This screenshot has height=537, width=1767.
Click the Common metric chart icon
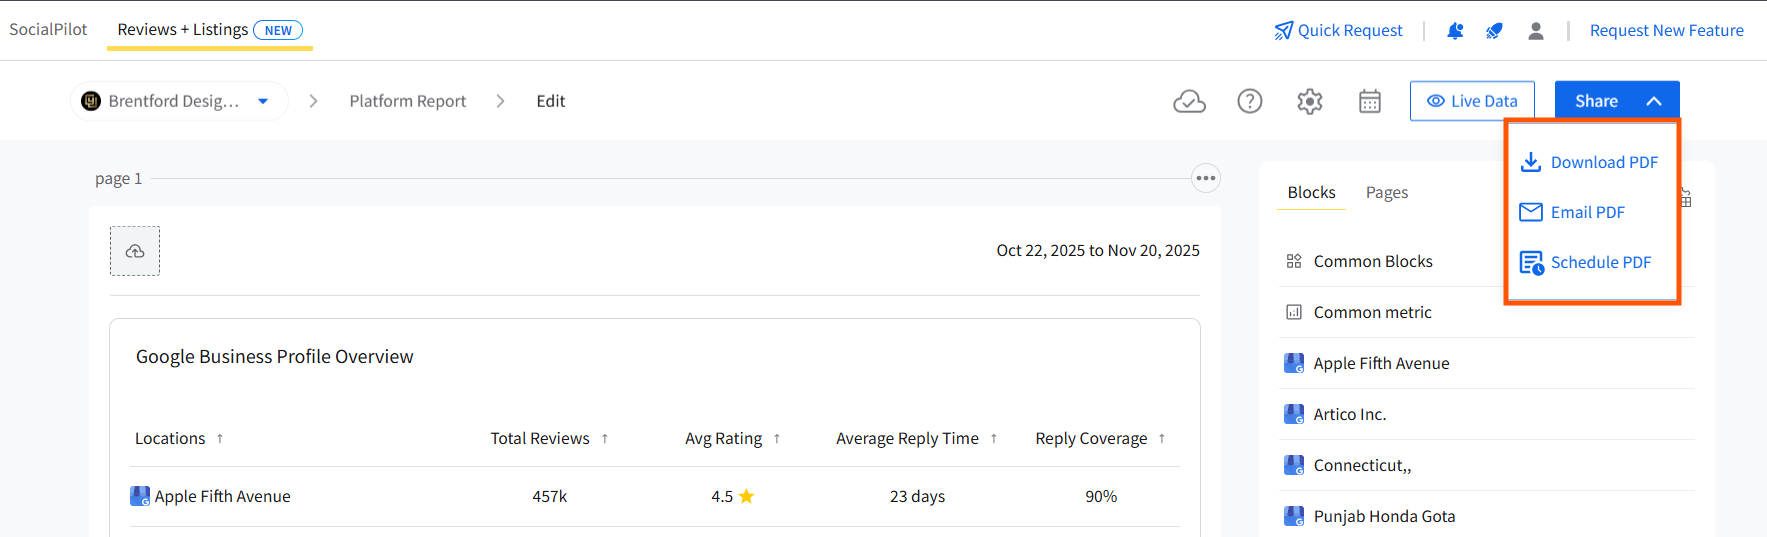pyautogui.click(x=1294, y=312)
